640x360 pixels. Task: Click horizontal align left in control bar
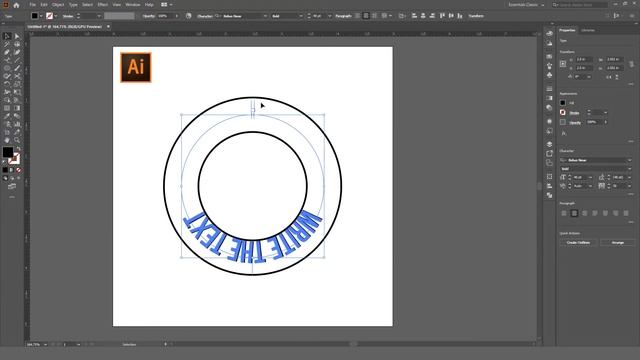pos(414,16)
